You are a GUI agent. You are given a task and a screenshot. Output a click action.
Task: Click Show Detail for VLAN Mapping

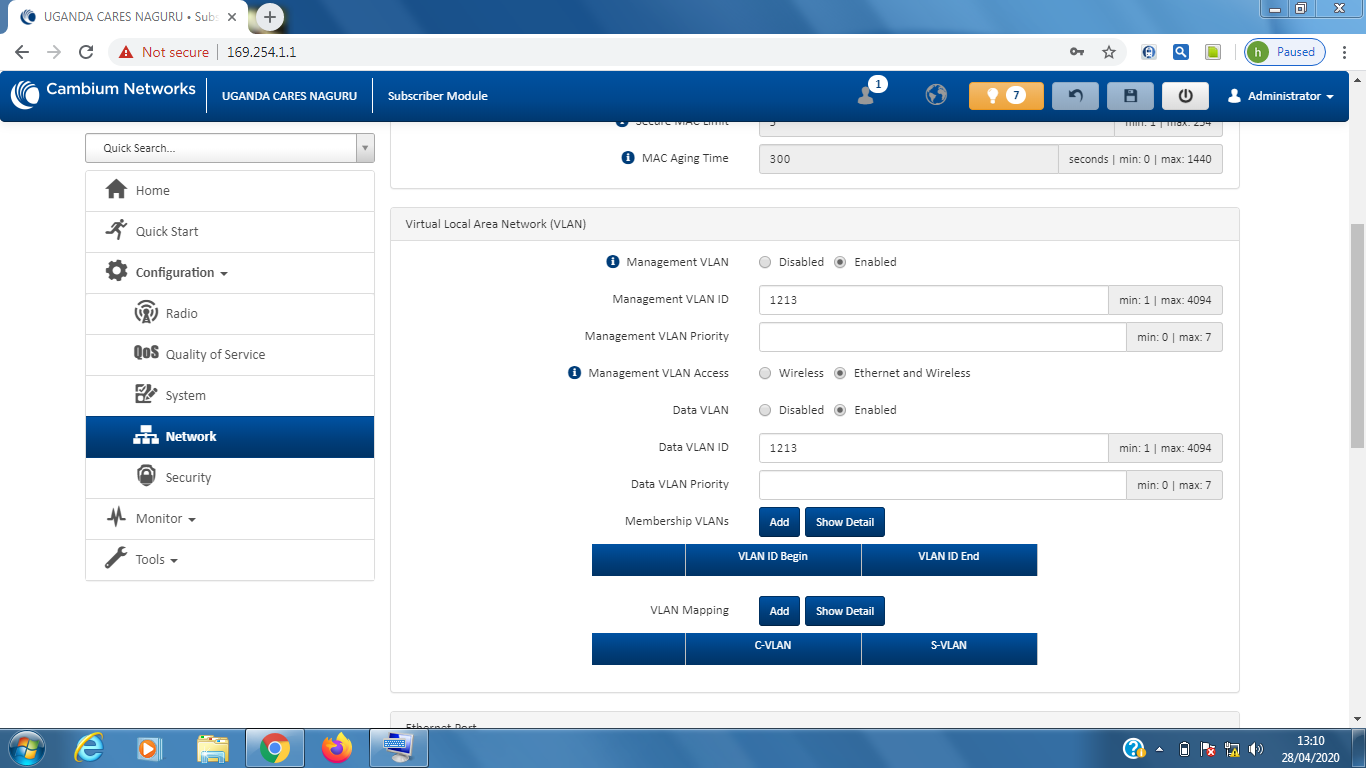844,611
